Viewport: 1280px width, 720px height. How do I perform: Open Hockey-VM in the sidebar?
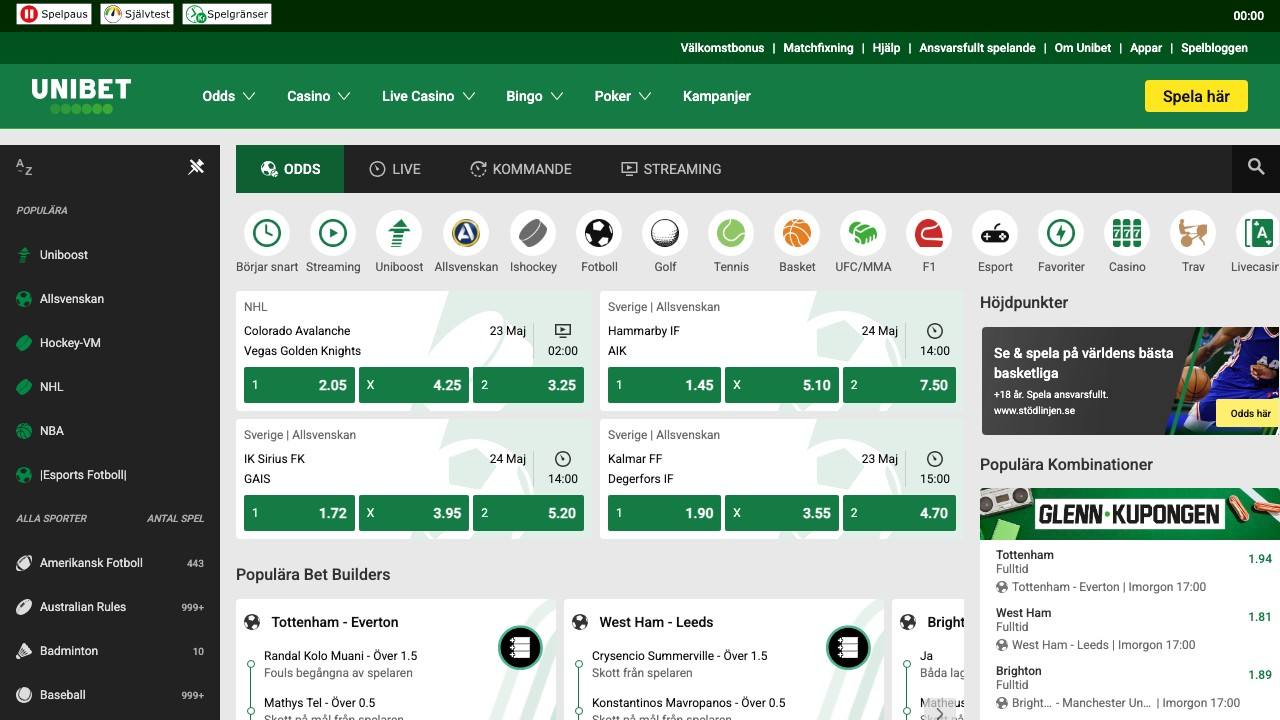[x=110, y=343]
